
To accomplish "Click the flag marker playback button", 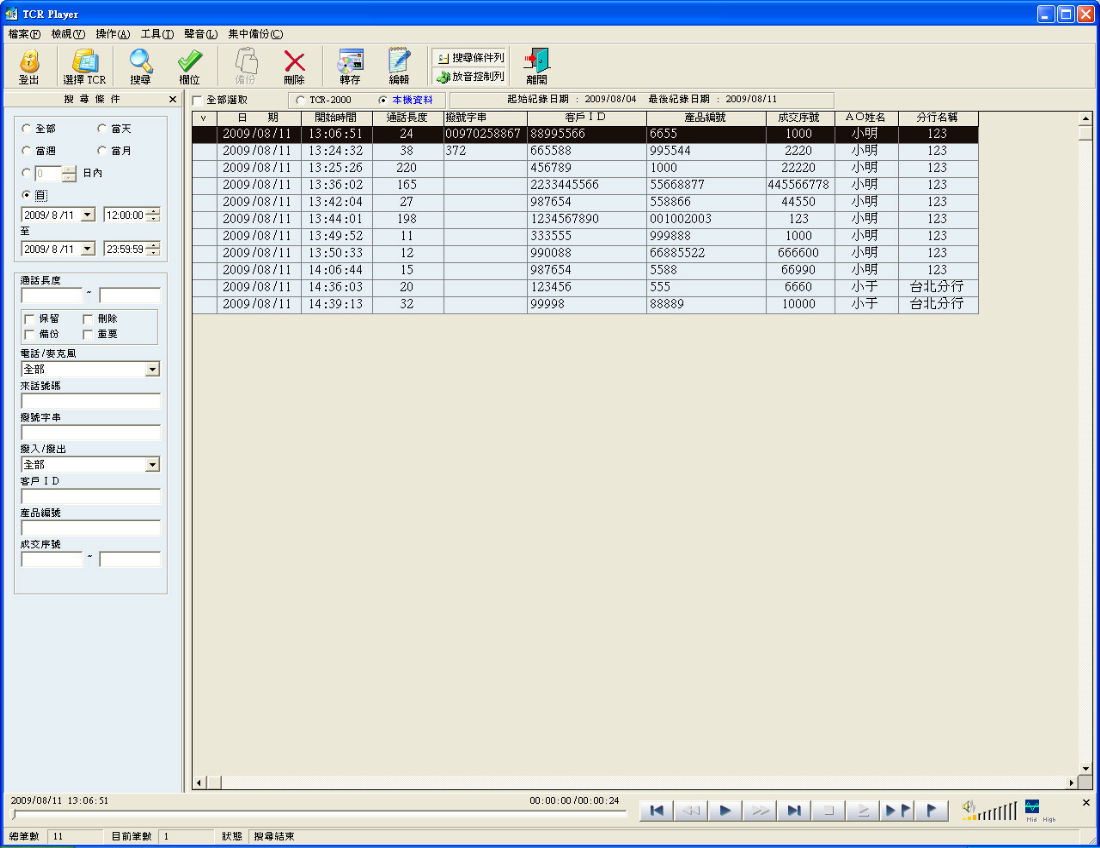I will [932, 811].
